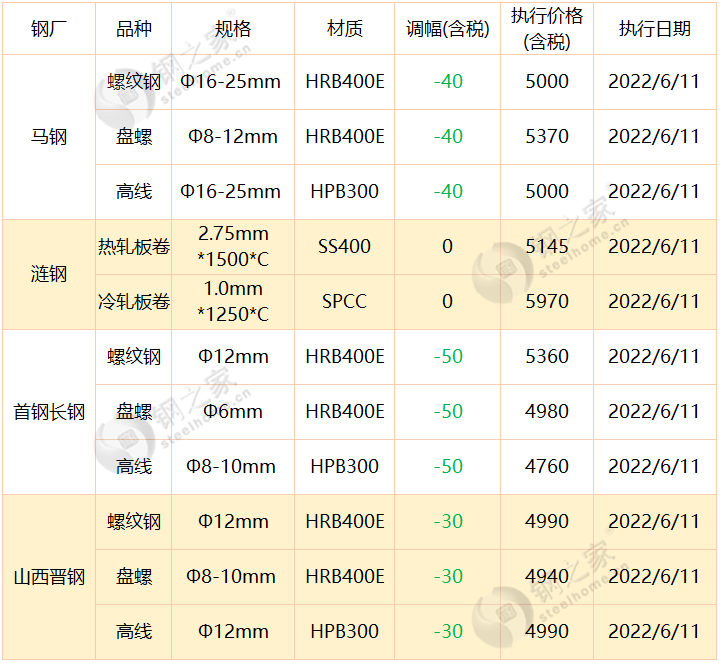Click -40 in the 马钢 盘螺 row
The height and width of the screenshot is (664, 724).
pos(447,137)
